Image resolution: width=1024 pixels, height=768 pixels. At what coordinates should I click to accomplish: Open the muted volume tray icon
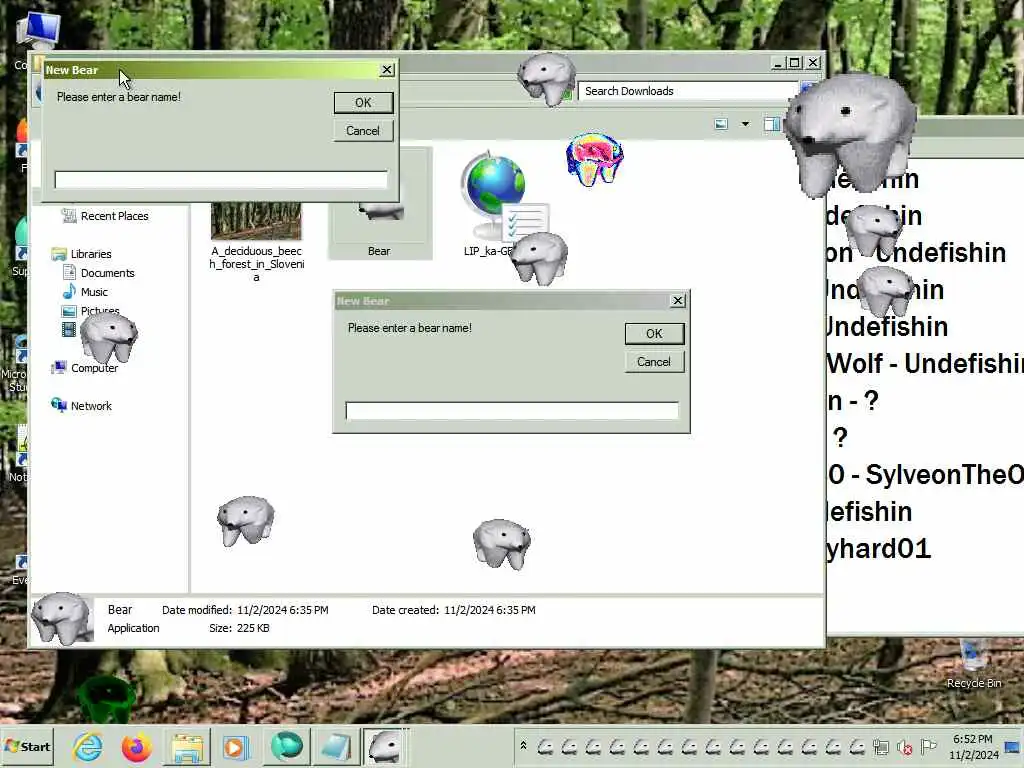(904, 746)
